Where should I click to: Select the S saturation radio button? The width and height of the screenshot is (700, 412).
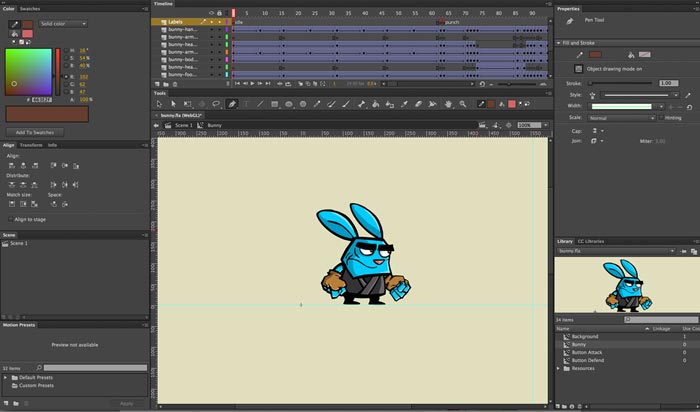[66, 58]
